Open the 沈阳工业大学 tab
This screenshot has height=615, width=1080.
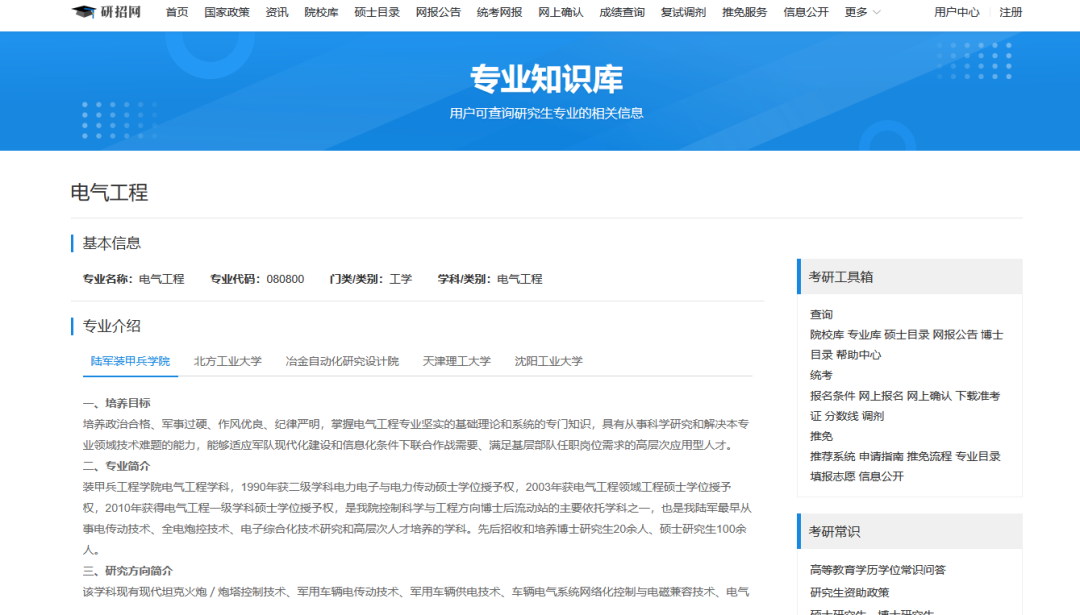click(x=549, y=361)
